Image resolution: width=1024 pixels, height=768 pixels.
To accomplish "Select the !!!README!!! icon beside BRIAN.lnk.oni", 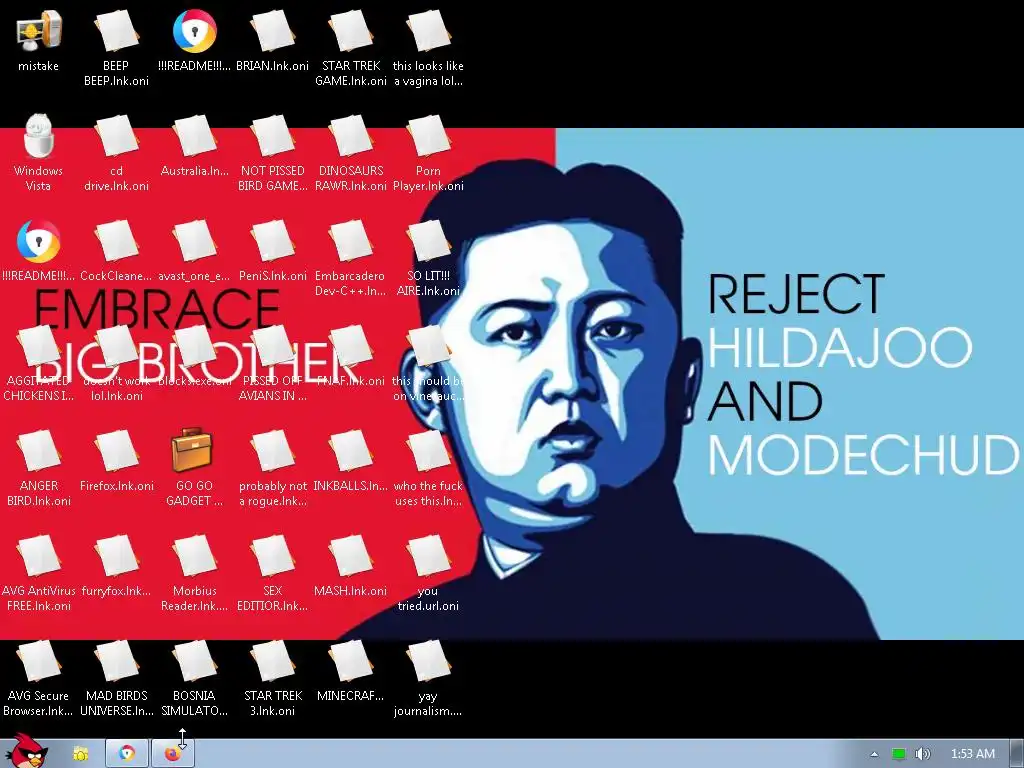I will (195, 31).
